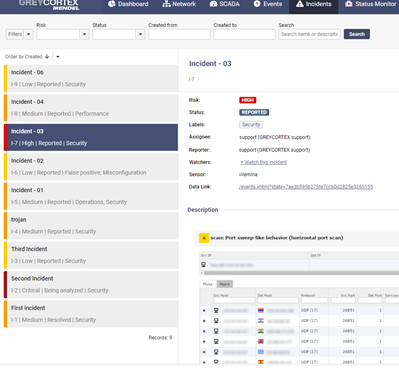Click the fourth flow row source host icon
The height and width of the screenshot is (371, 399).
[x=216, y=341]
